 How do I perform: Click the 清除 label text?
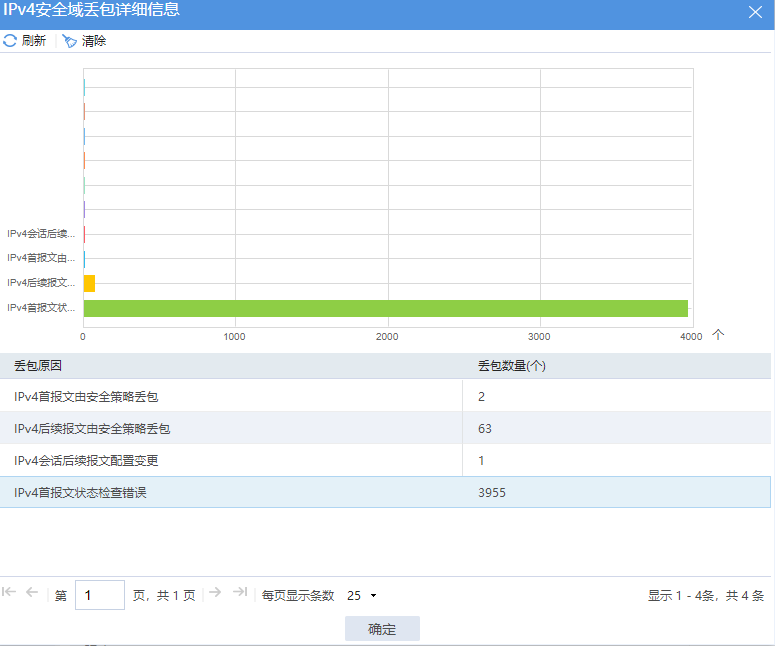tap(94, 41)
